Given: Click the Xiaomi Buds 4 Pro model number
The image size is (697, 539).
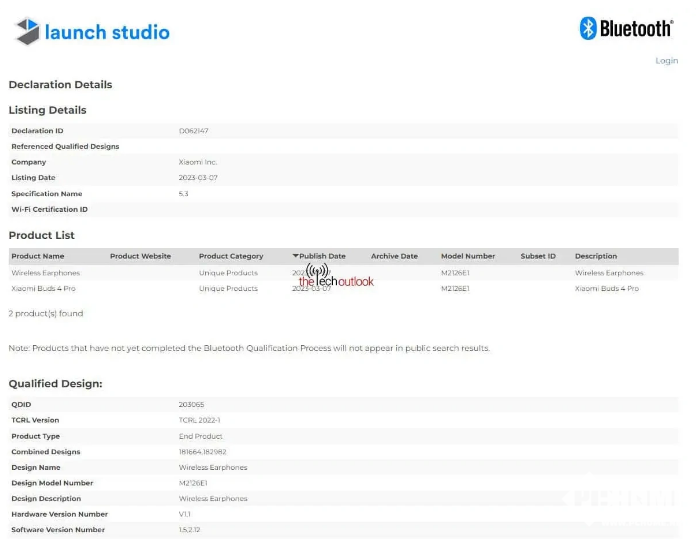Looking at the screenshot, I should [455, 288].
